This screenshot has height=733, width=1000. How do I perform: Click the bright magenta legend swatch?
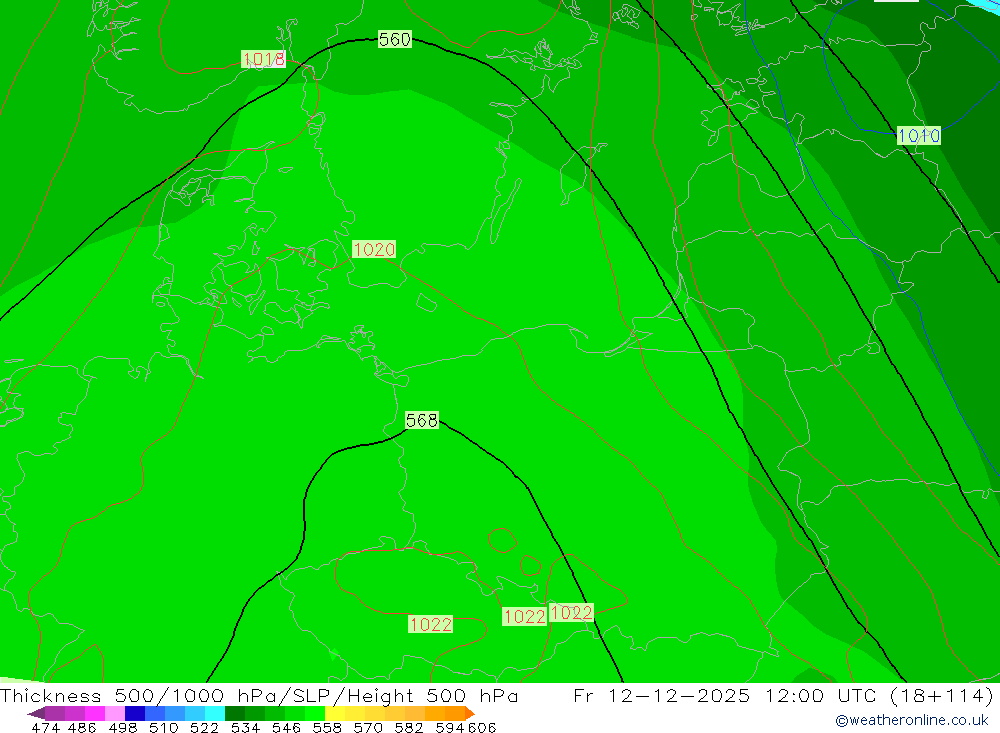94,713
